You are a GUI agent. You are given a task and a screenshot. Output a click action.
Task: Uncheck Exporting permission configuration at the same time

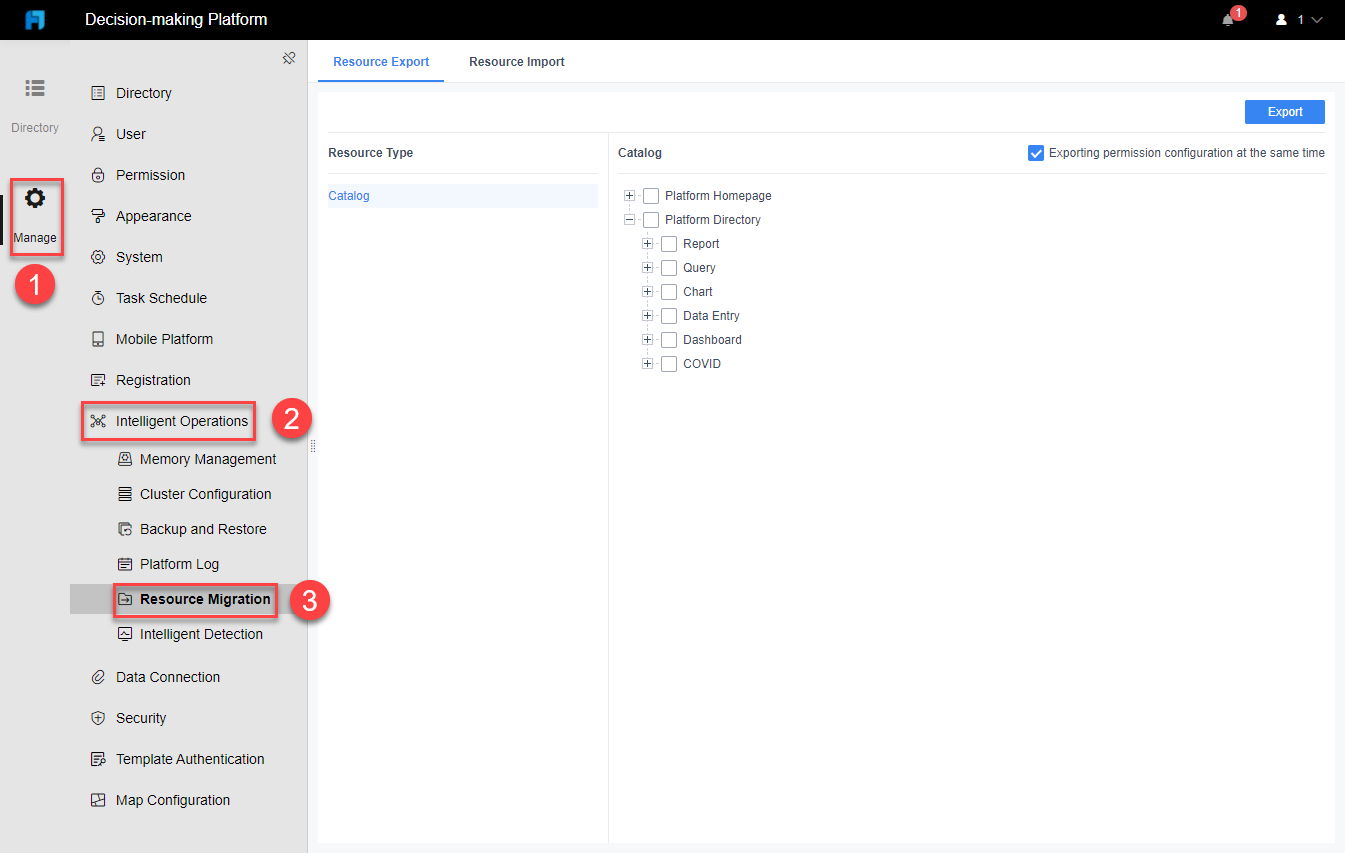(x=1036, y=152)
